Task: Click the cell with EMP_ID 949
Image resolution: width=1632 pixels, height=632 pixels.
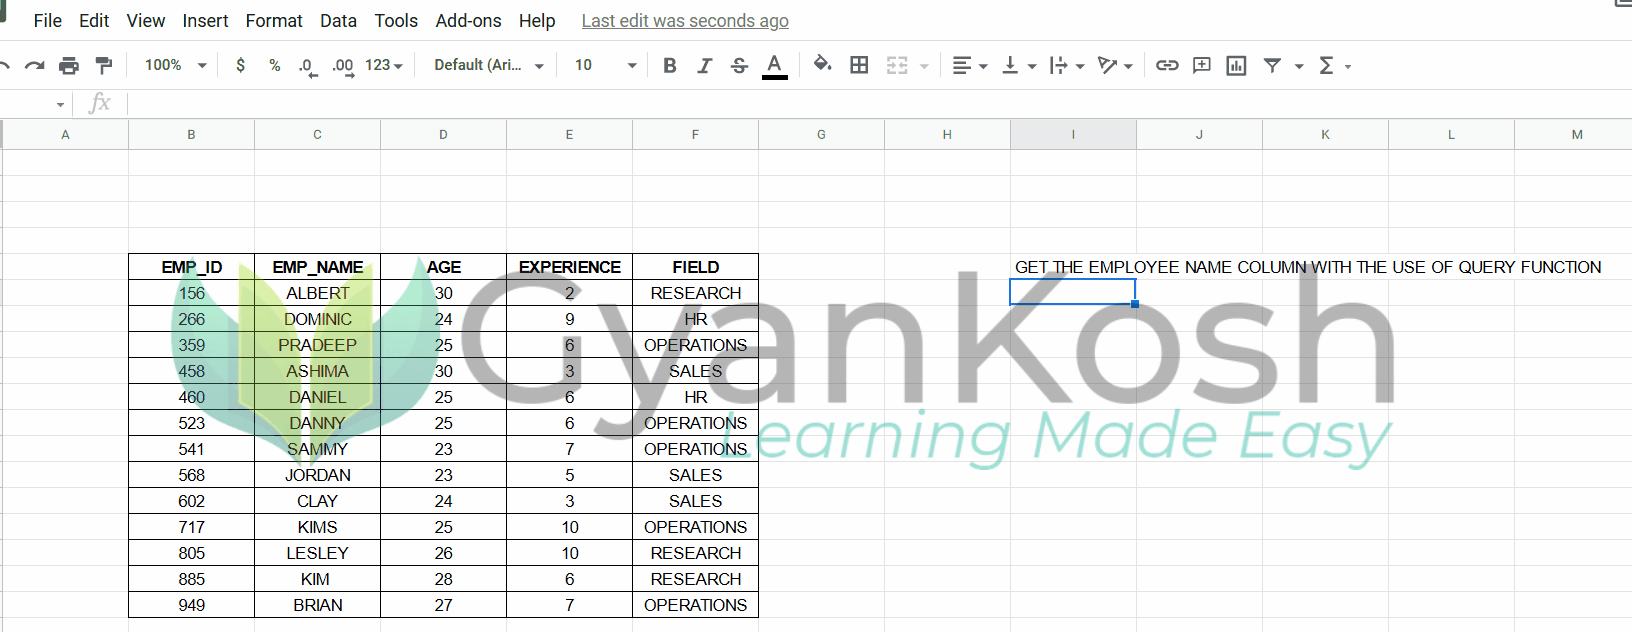Action: (191, 605)
